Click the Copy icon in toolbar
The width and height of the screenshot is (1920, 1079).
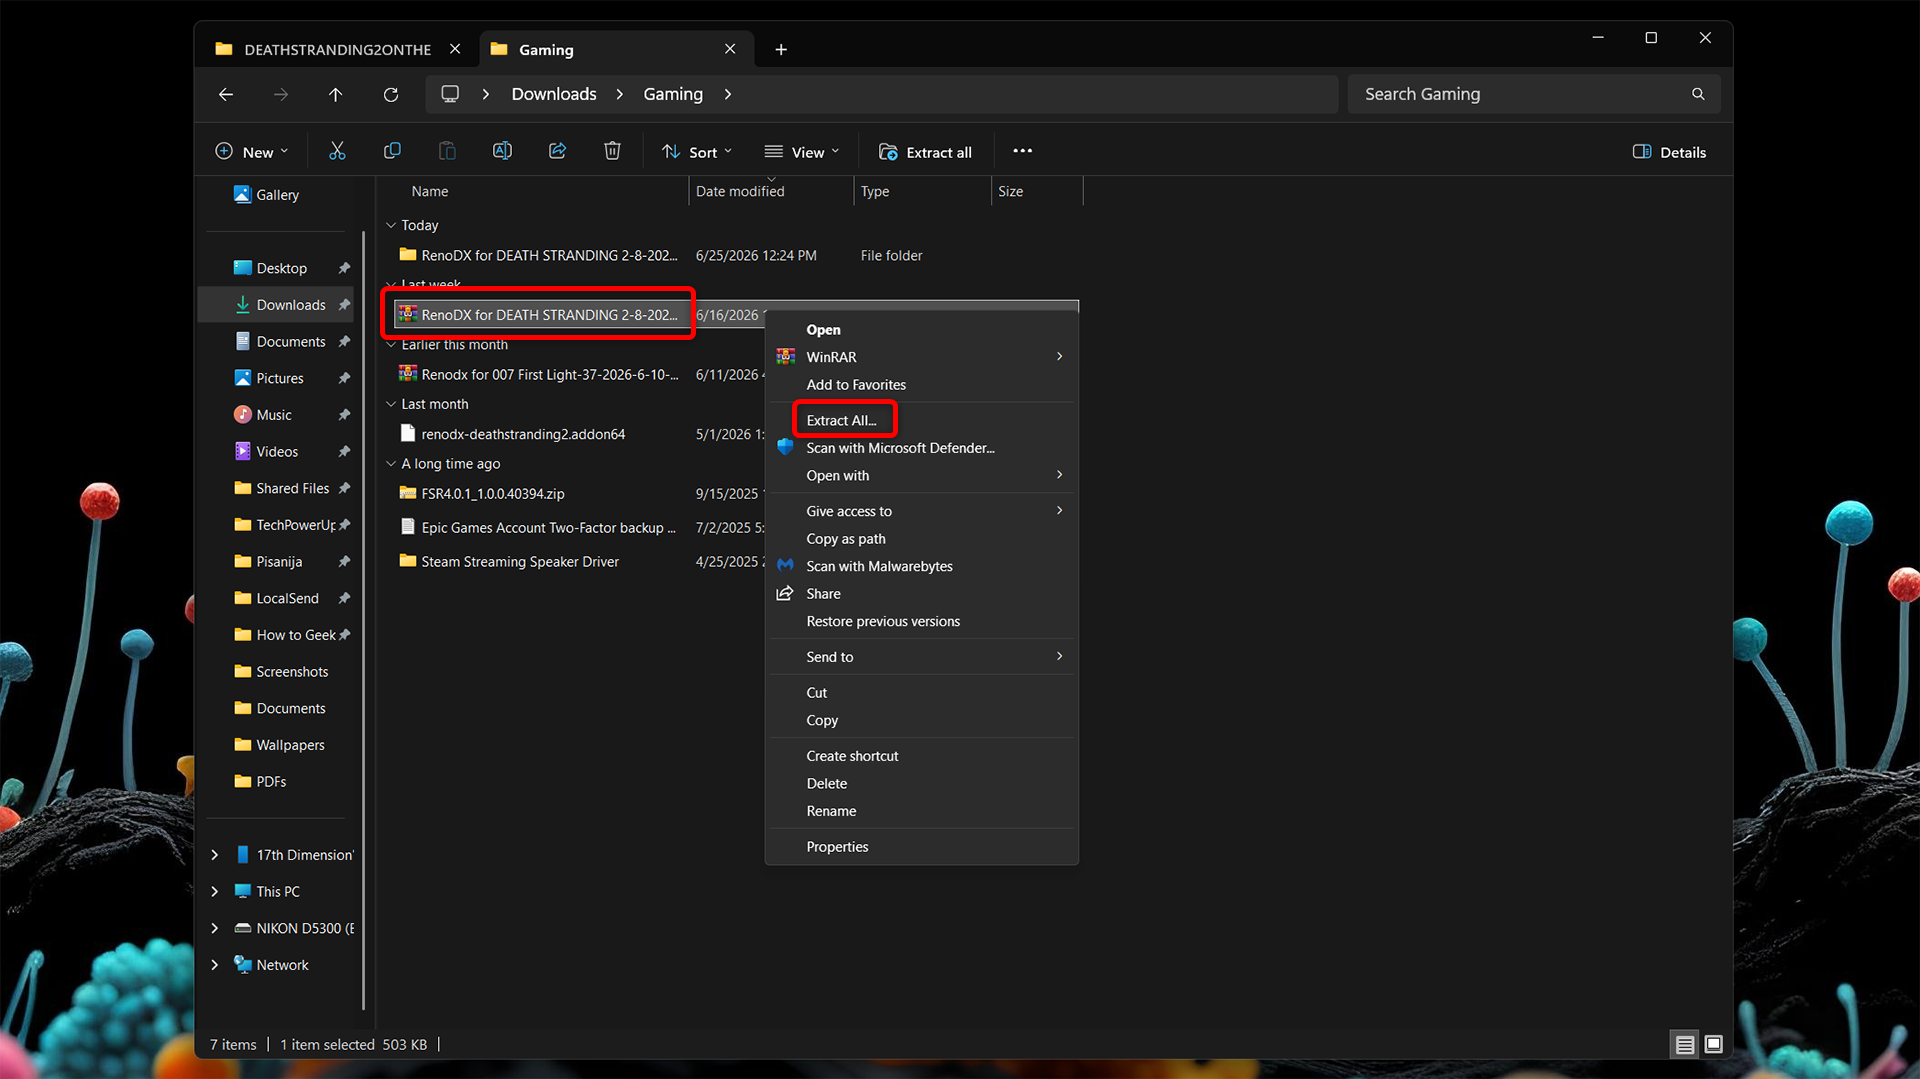tap(392, 151)
